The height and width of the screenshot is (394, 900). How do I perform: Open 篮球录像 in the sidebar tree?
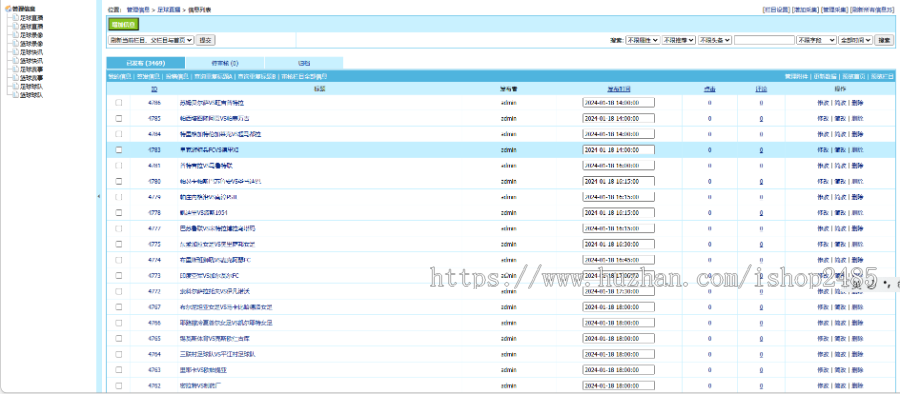(x=32, y=44)
